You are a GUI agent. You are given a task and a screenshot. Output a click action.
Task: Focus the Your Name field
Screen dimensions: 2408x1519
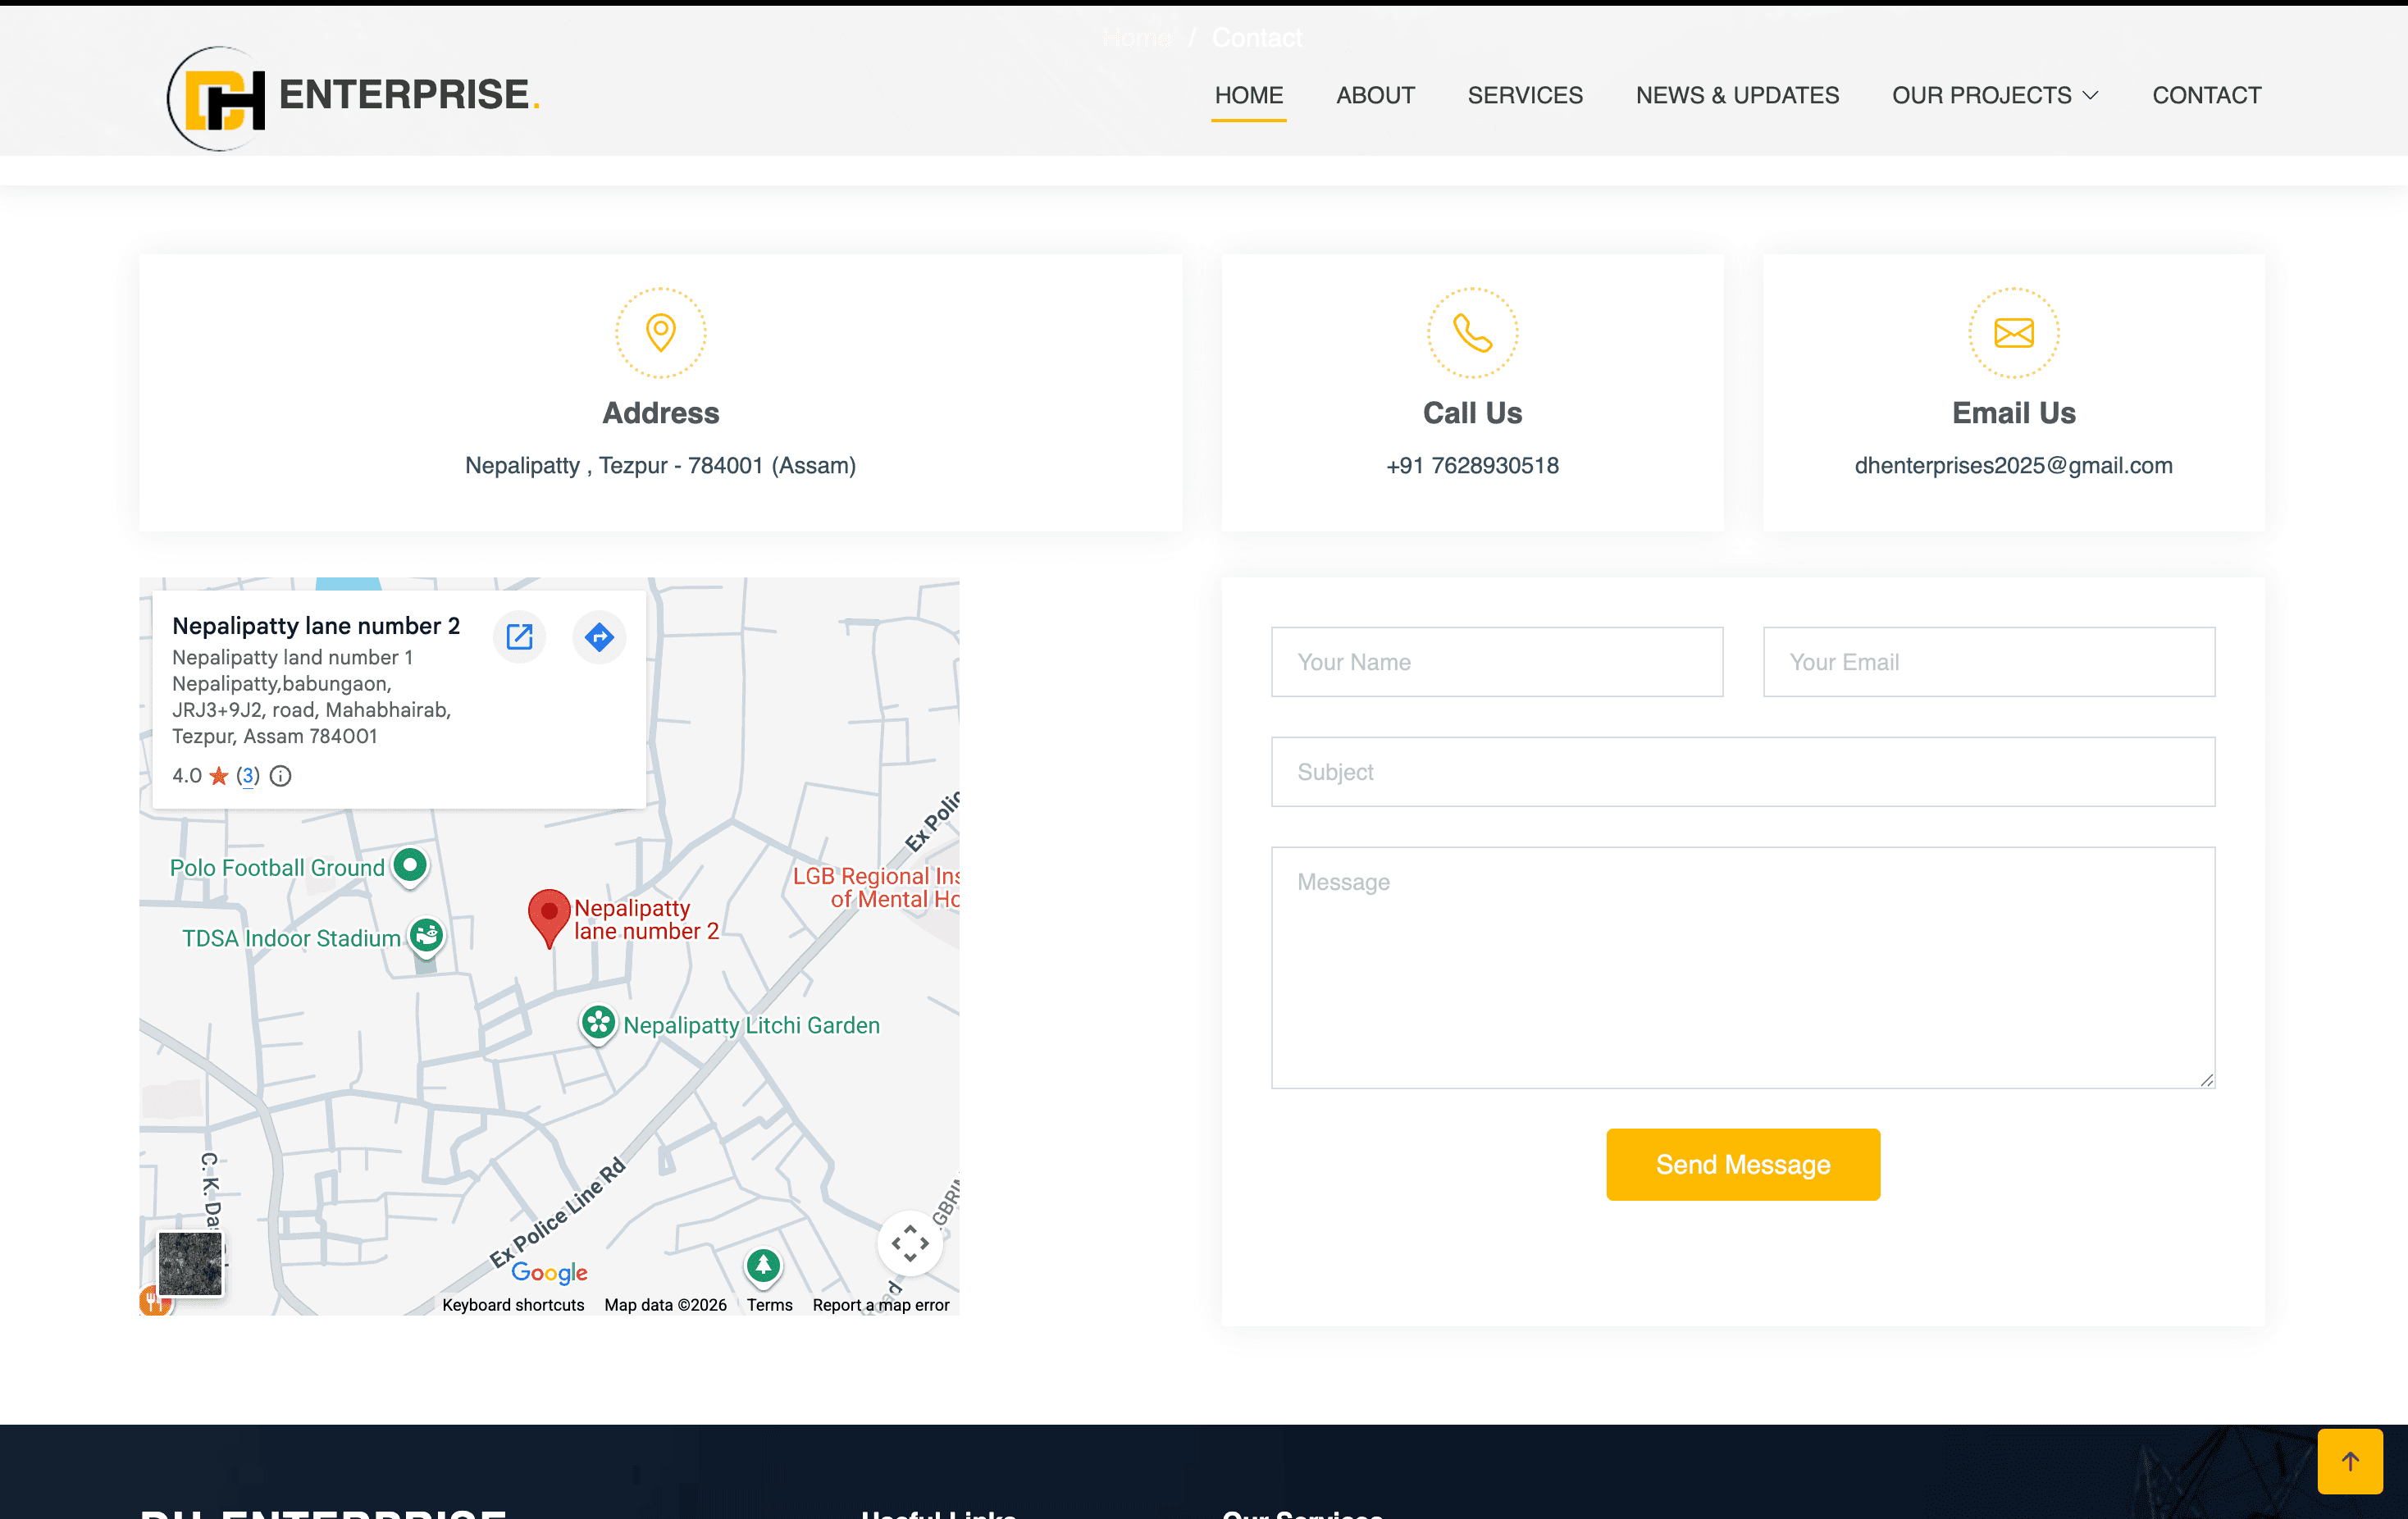click(1497, 662)
